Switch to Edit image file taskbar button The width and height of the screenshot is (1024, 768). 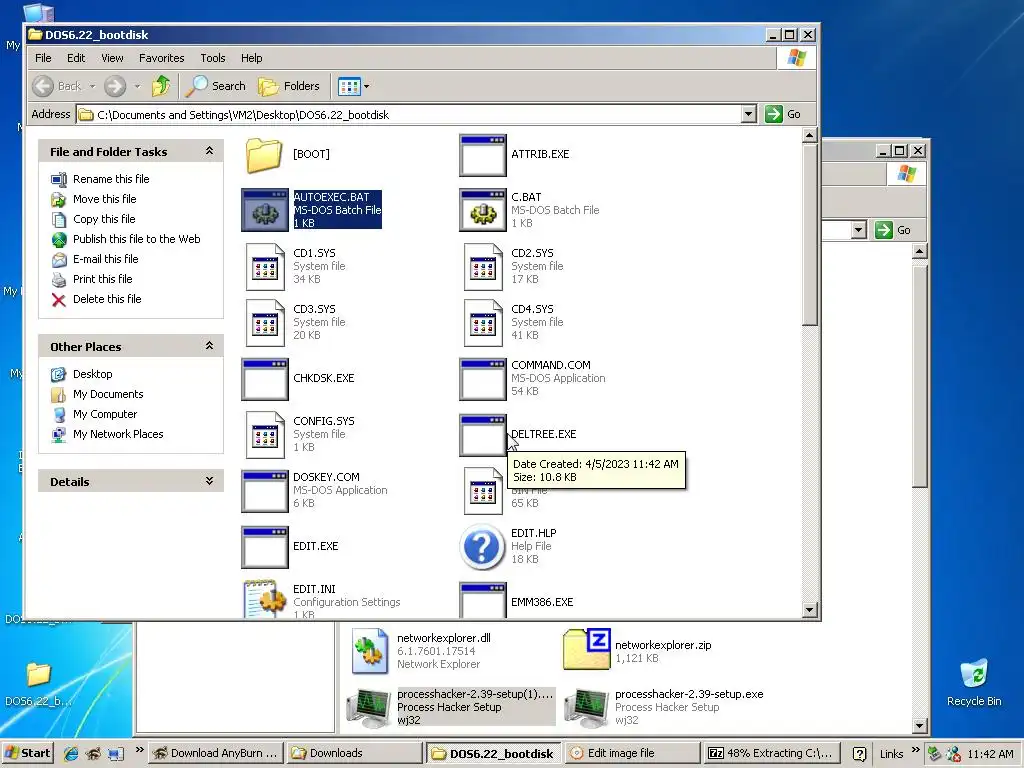point(632,753)
